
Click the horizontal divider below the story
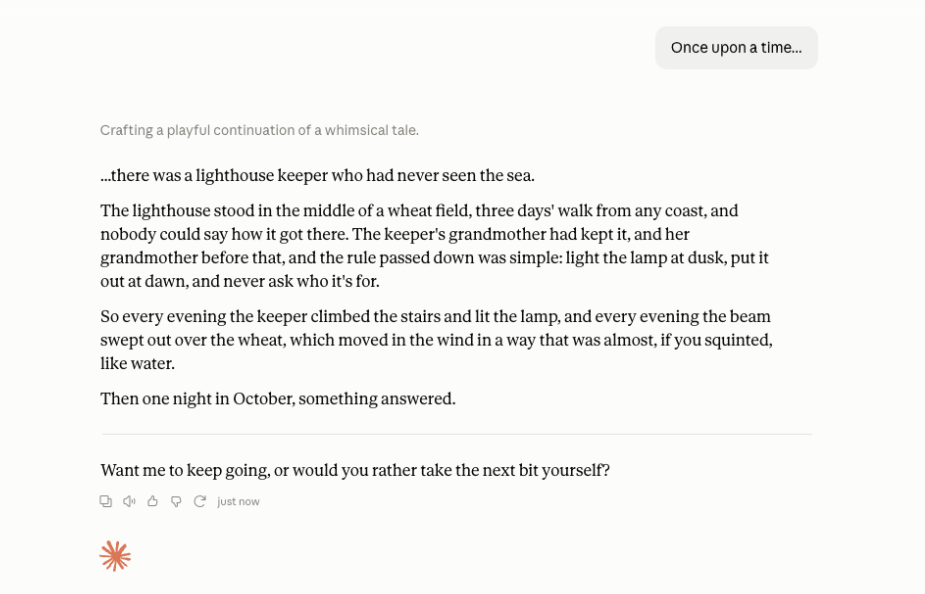pos(457,435)
